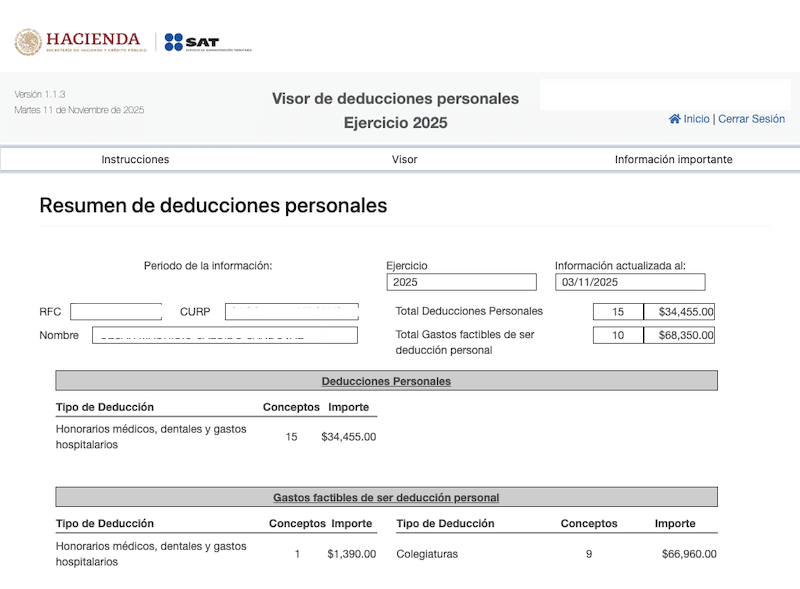The image size is (800, 589).
Task: Expand the Gastos factibles section header
Action: (387, 497)
